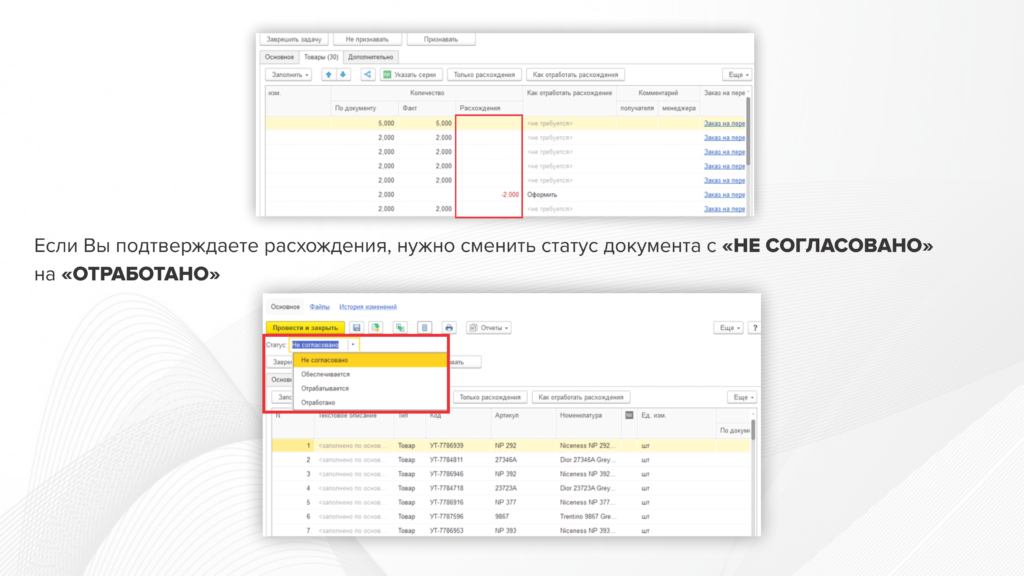Switch to the 'Товары (30)' tab
The image size is (1024, 576).
tap(321, 57)
